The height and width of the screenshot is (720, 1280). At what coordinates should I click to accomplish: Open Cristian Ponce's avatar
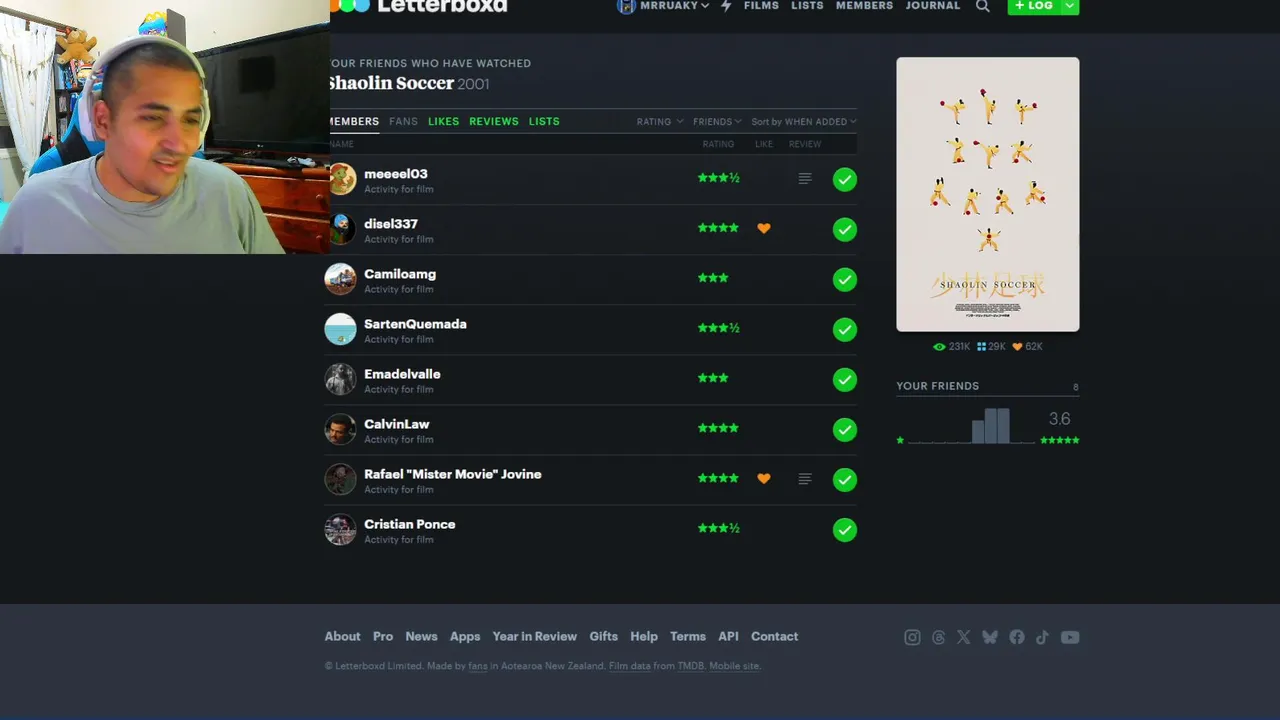coord(340,529)
